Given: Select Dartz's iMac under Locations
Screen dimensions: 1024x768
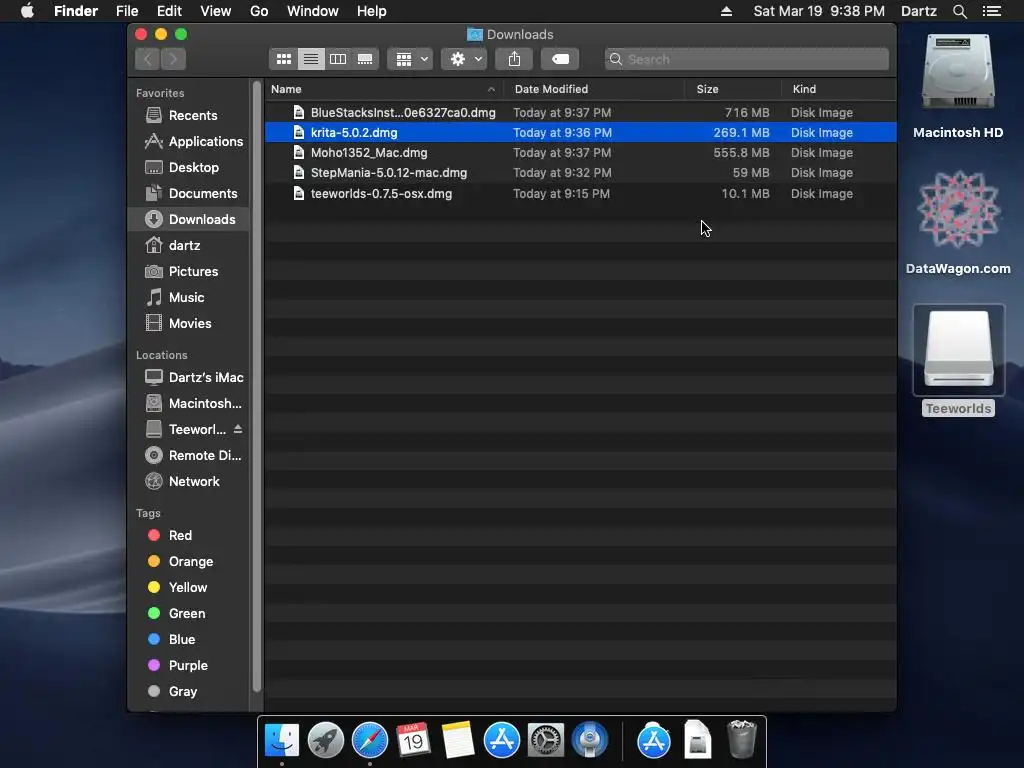Looking at the screenshot, I should (188, 377).
